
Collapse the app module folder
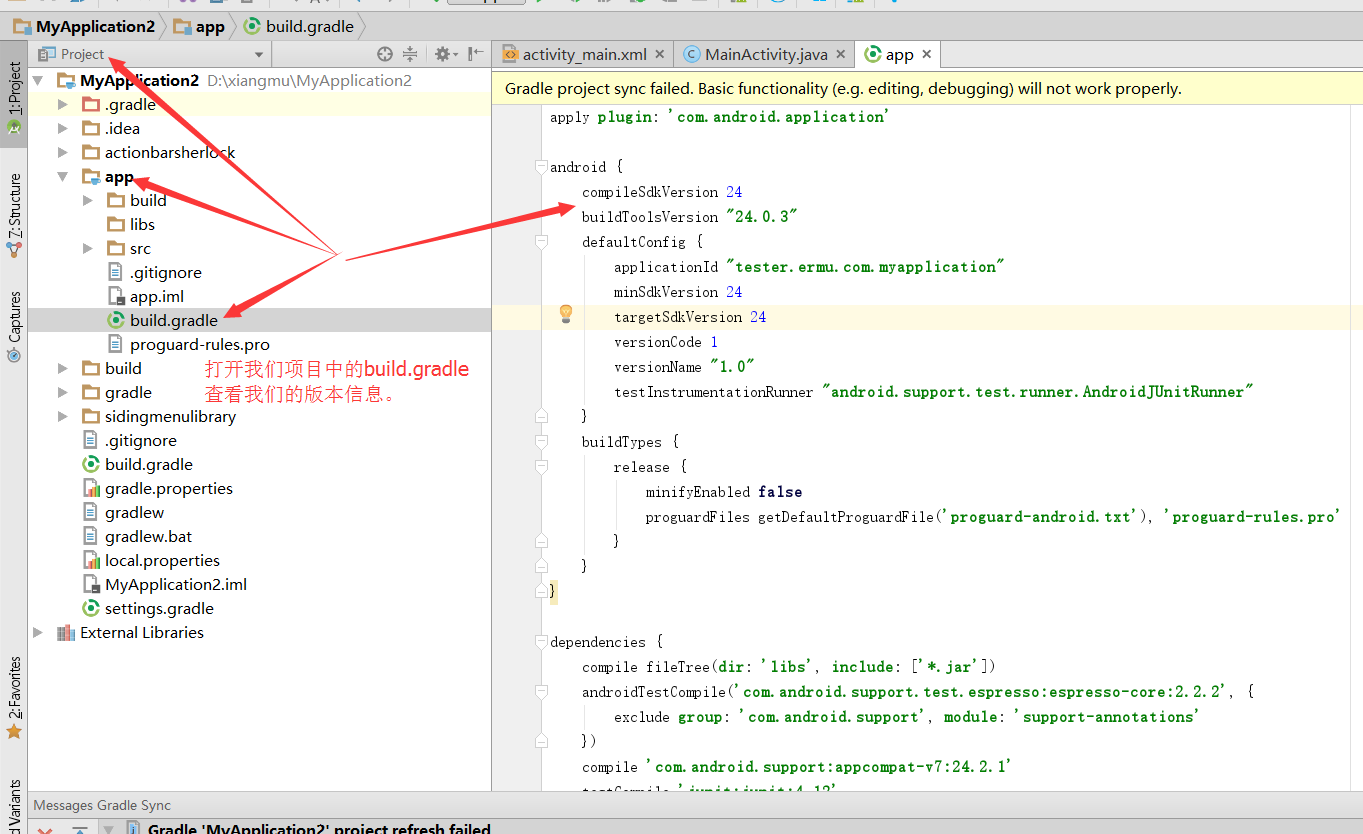click(x=63, y=176)
